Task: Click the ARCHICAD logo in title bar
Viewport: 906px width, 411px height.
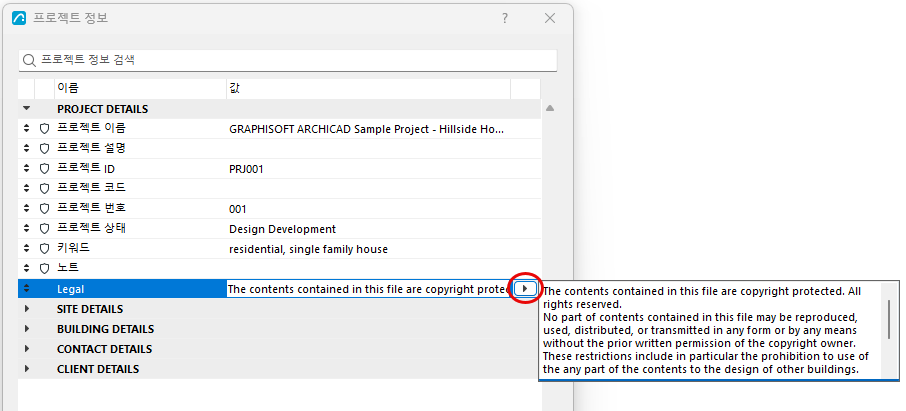Action: tap(19, 18)
